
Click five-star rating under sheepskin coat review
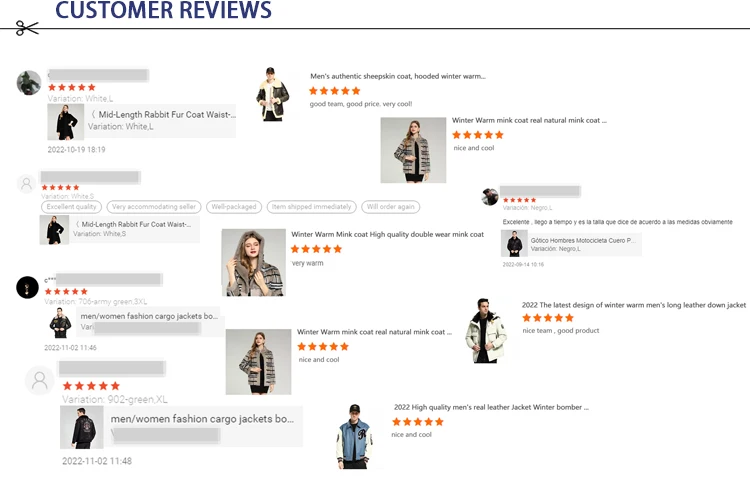click(x=334, y=91)
